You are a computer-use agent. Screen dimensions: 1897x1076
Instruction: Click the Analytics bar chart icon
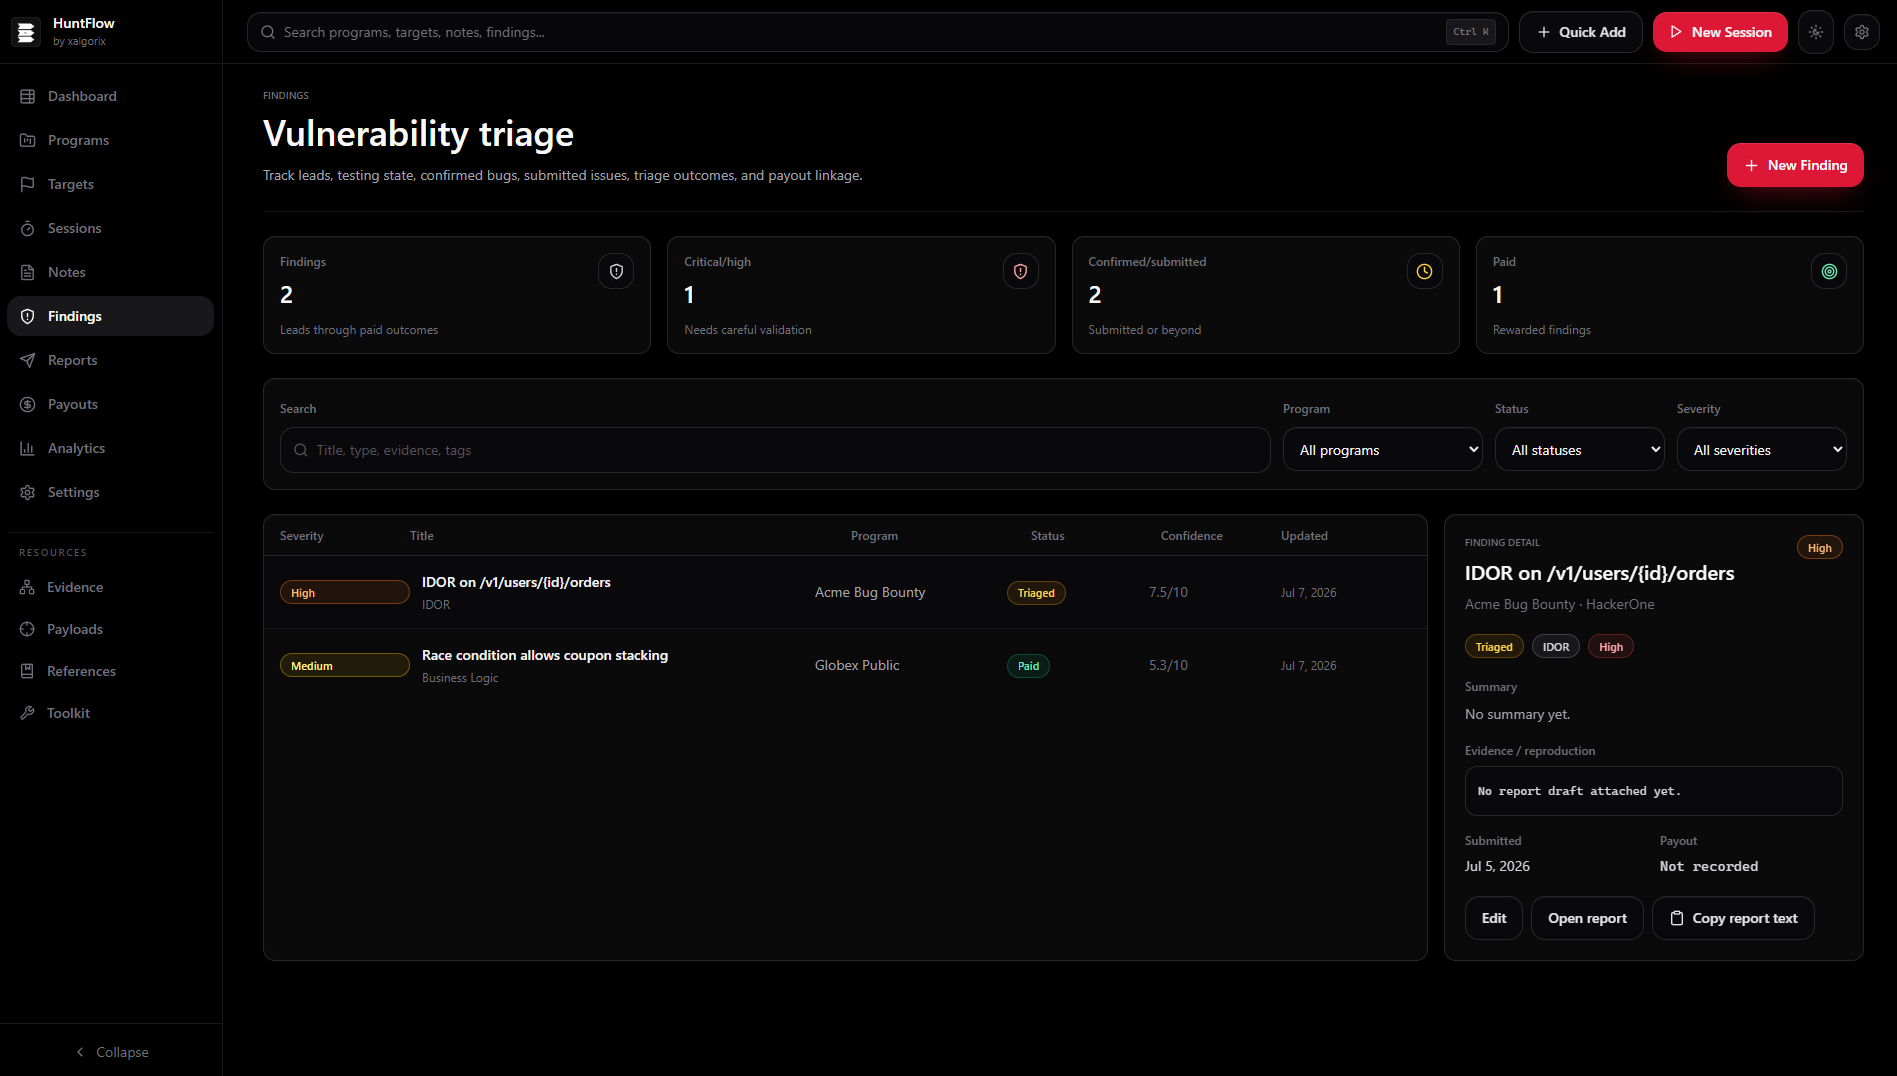(x=28, y=448)
